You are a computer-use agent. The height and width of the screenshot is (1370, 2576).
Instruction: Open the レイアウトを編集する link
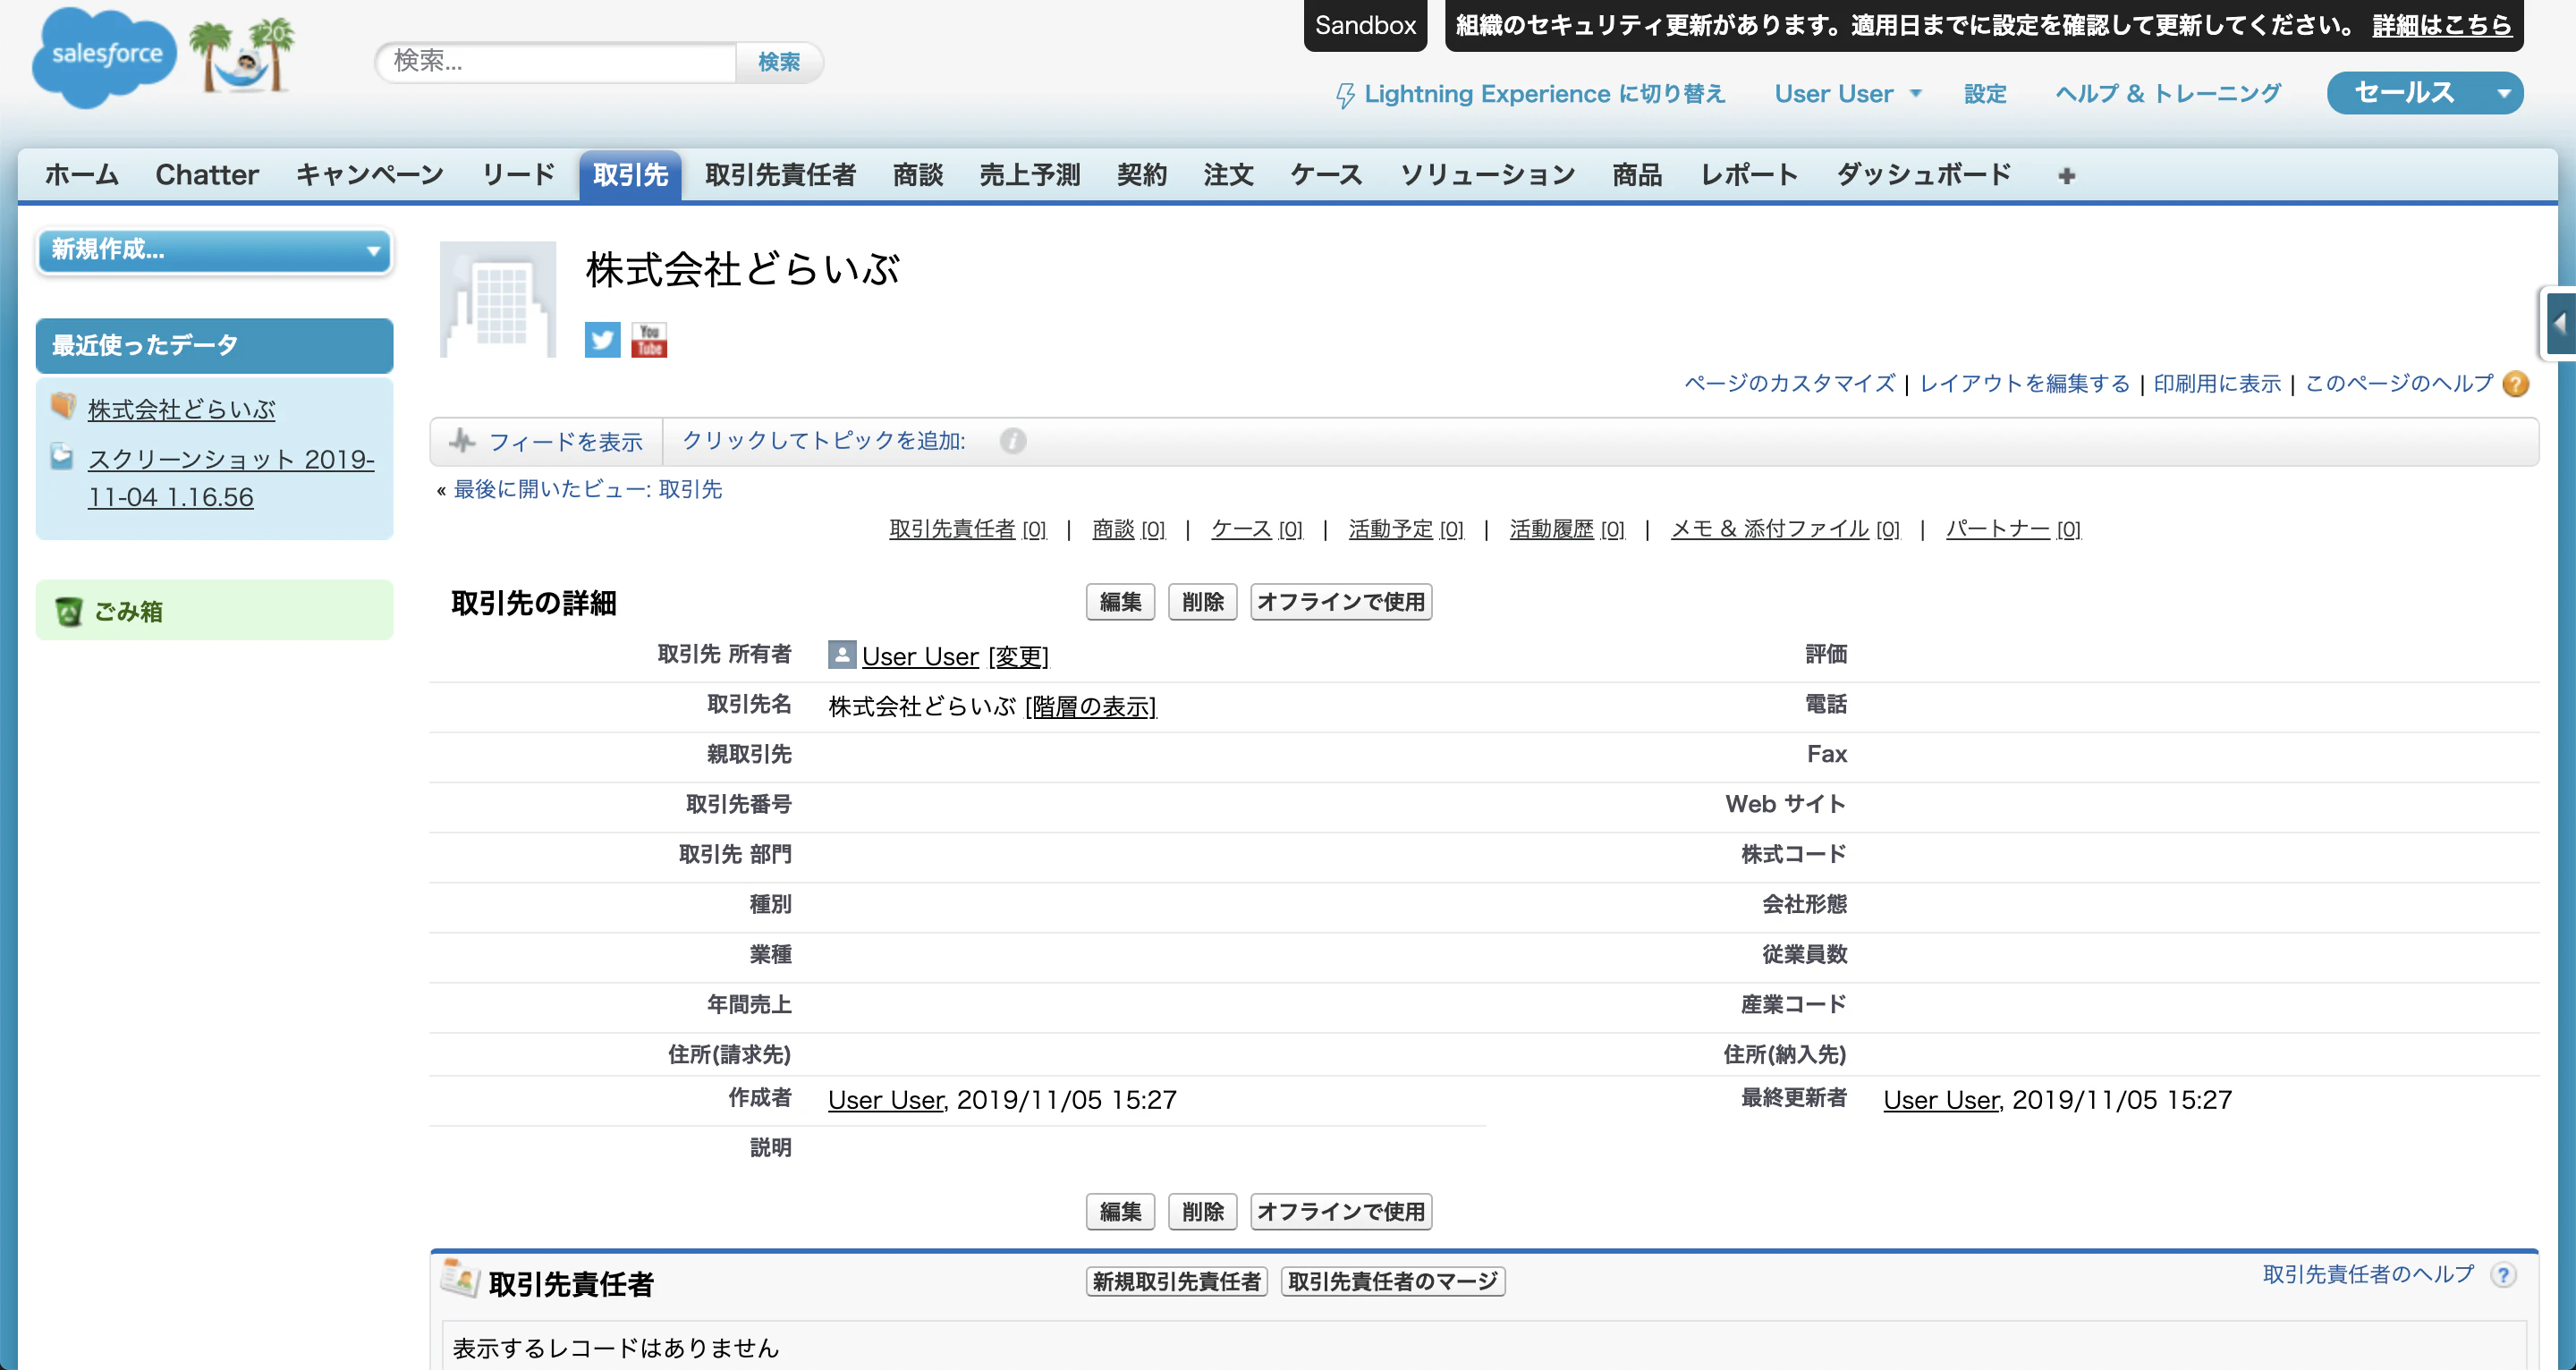click(2024, 384)
